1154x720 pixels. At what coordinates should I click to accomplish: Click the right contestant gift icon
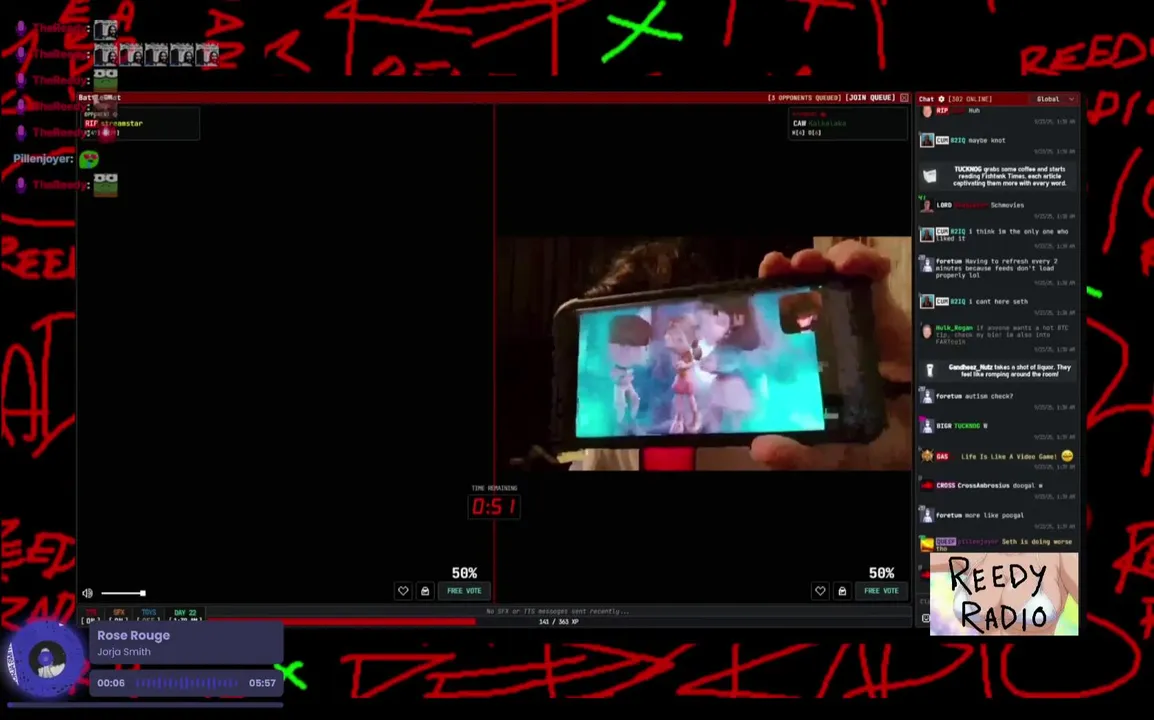[842, 590]
